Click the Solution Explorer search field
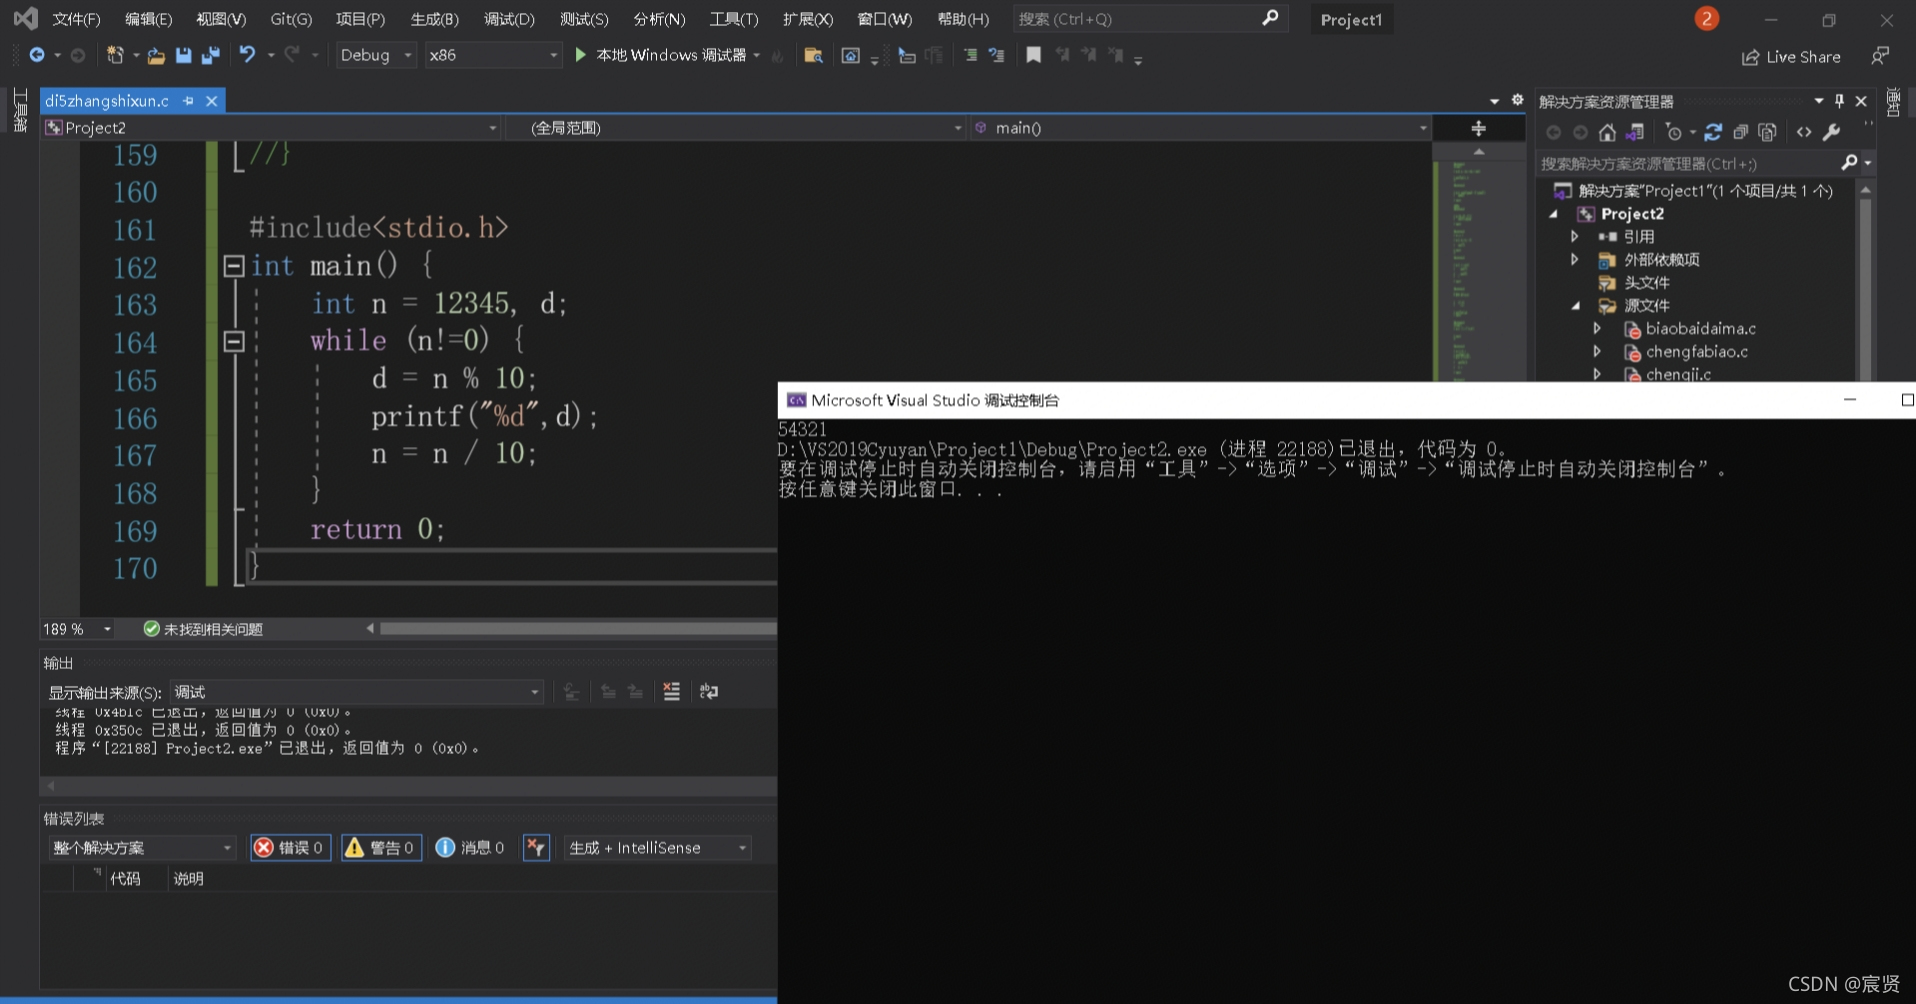The width and height of the screenshot is (1916, 1004). click(1688, 163)
